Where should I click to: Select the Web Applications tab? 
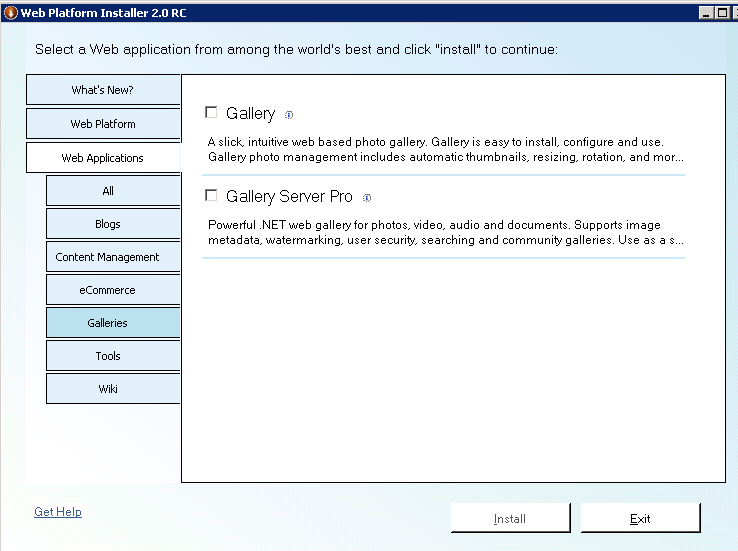tap(103, 158)
